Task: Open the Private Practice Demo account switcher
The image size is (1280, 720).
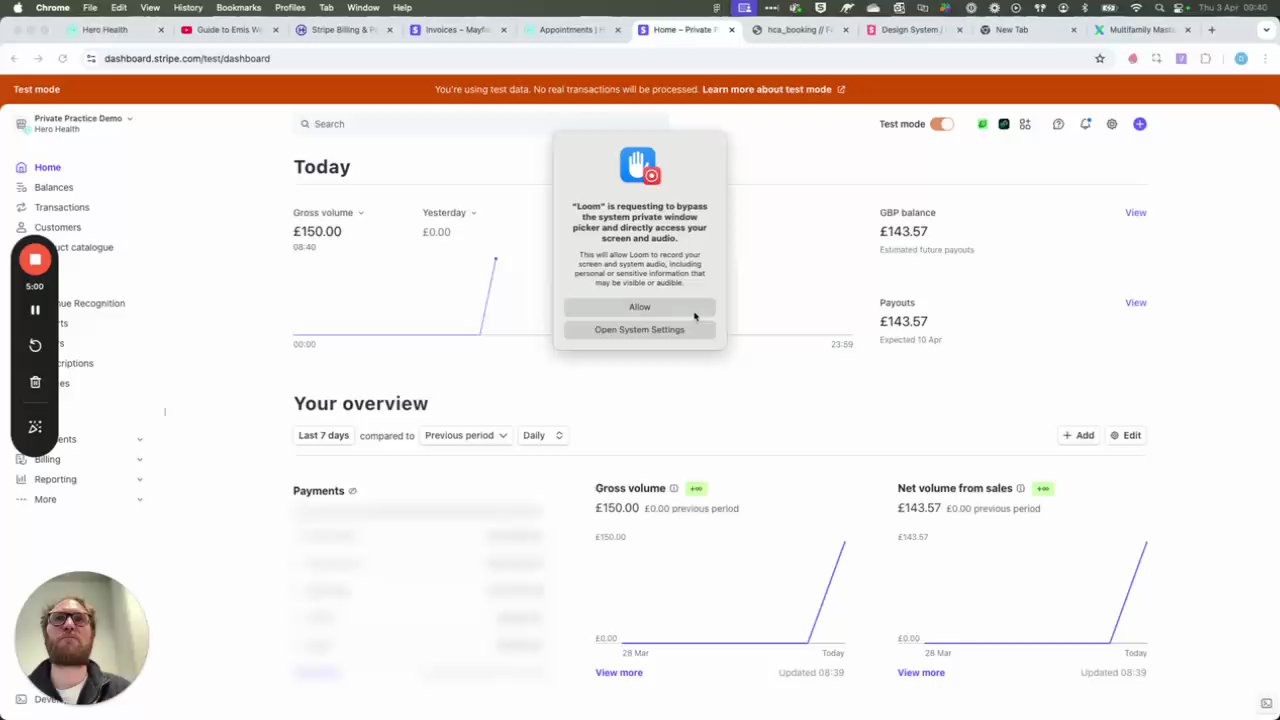Action: pyautogui.click(x=75, y=123)
